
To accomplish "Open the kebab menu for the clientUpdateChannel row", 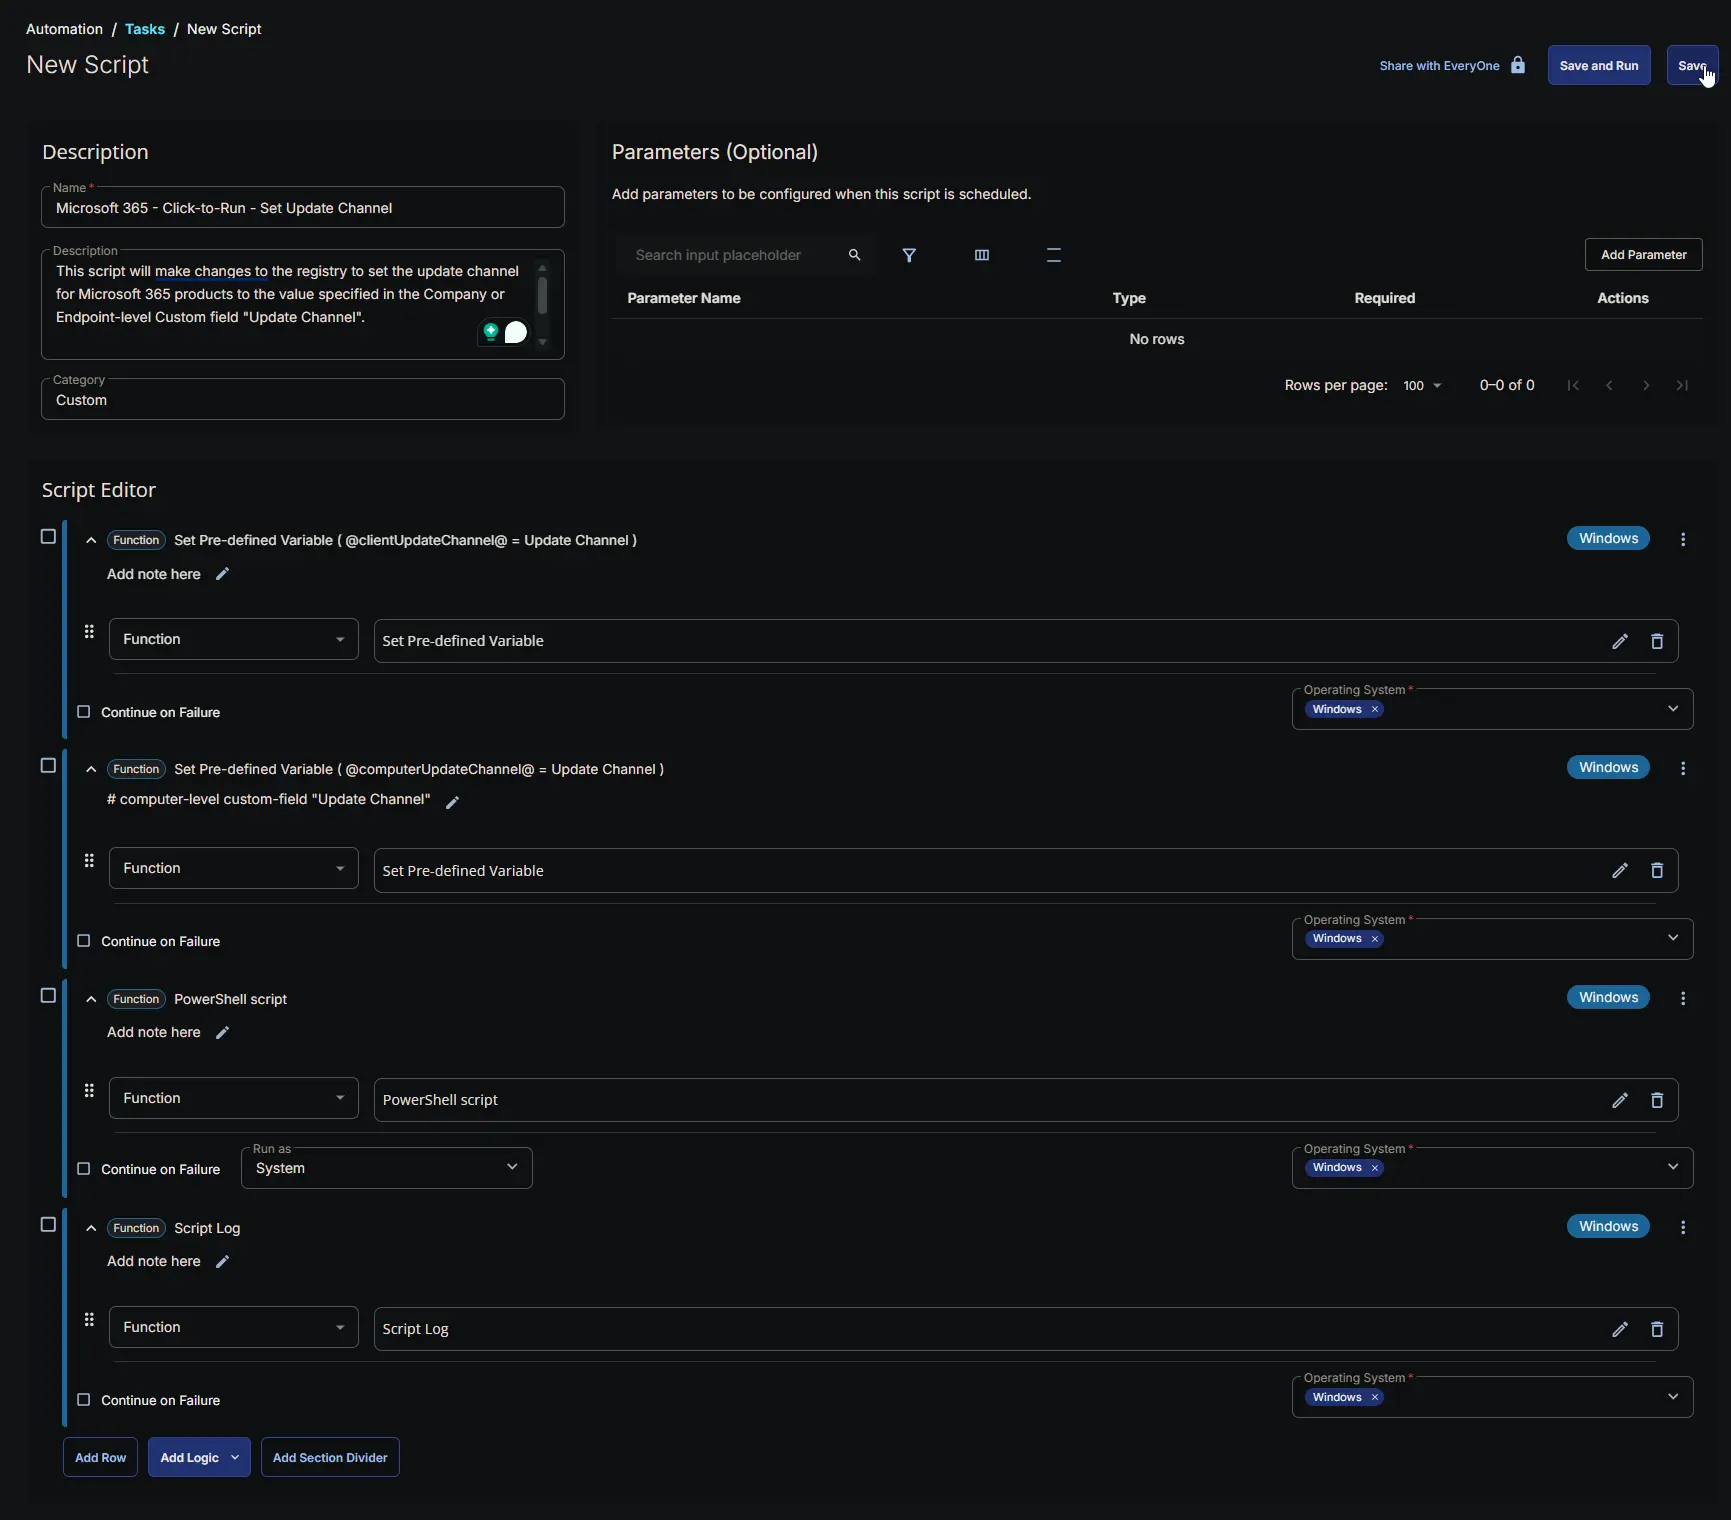I will 1682,539.
